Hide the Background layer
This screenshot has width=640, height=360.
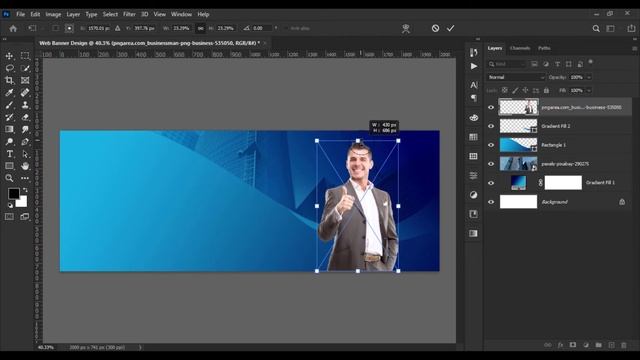pyautogui.click(x=491, y=202)
